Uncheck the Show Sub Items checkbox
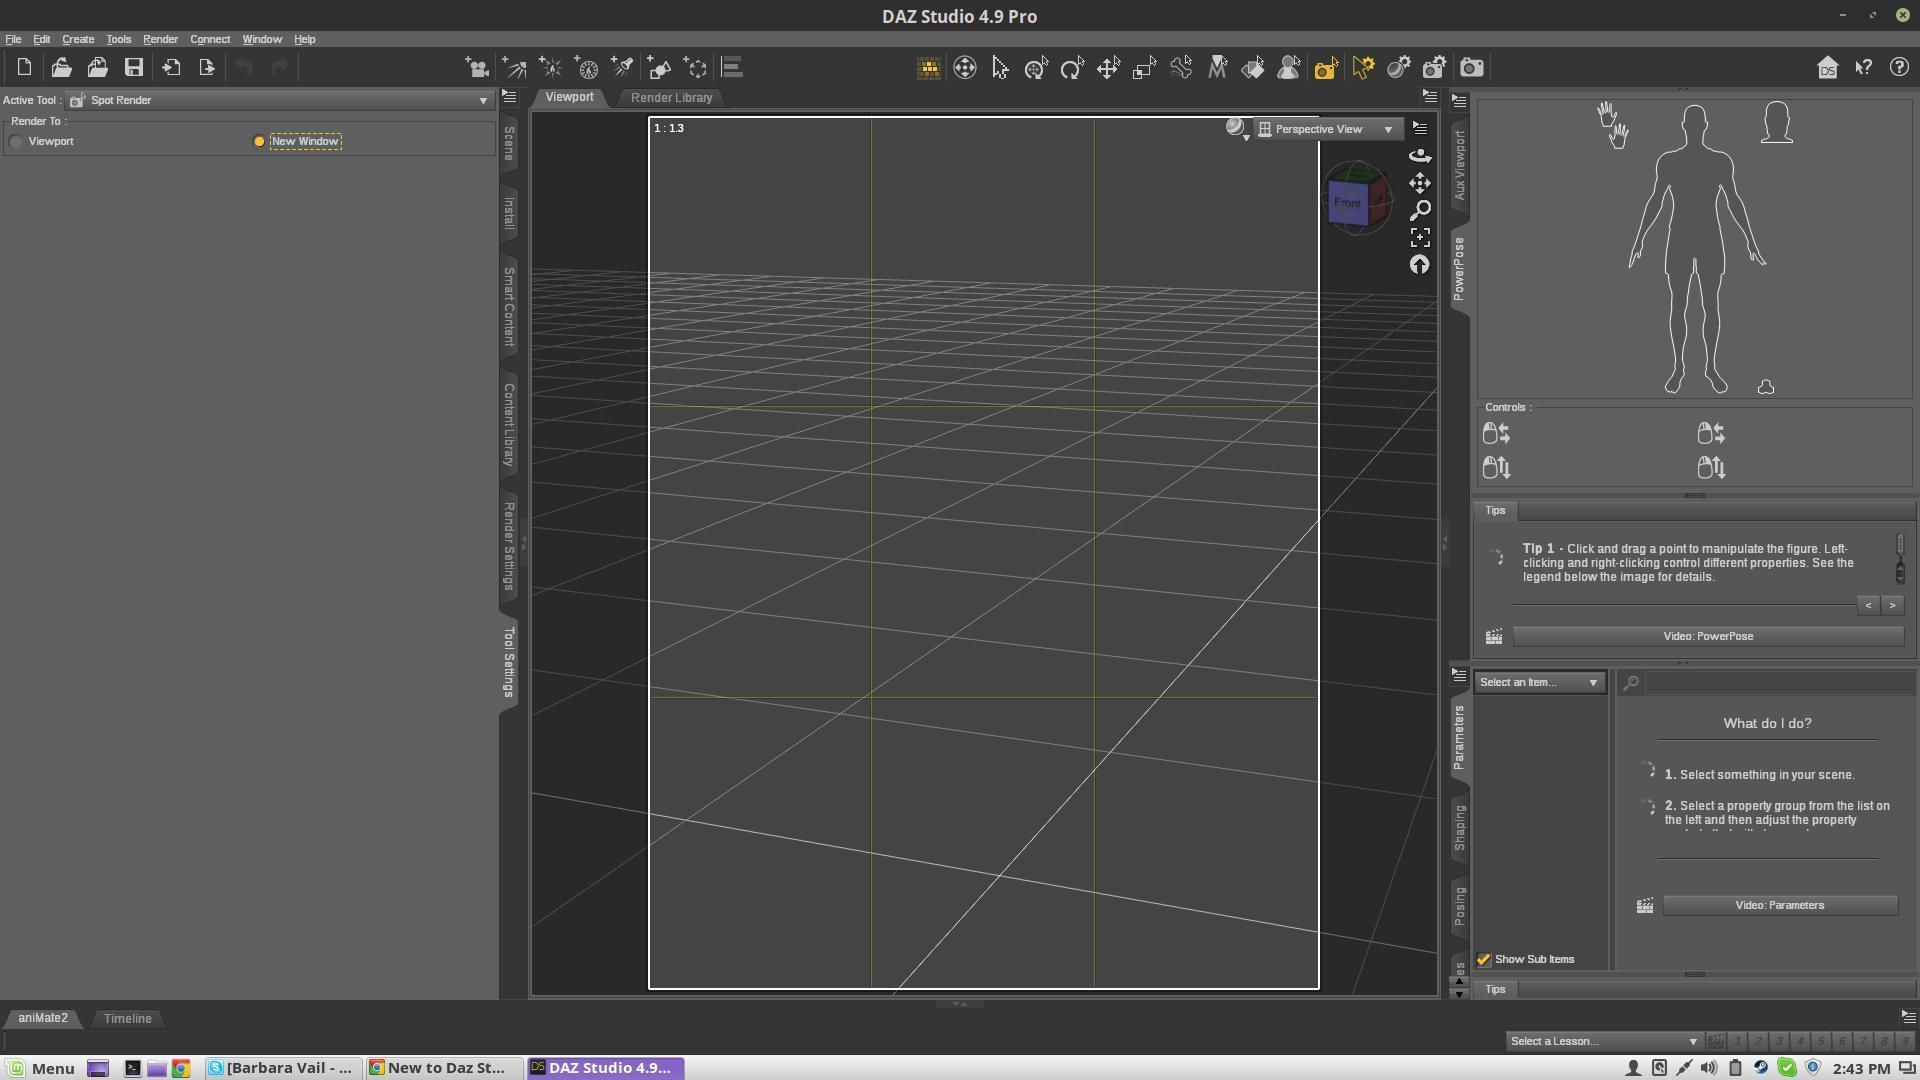Screen dimensions: 1920x1080 [x=1484, y=960]
